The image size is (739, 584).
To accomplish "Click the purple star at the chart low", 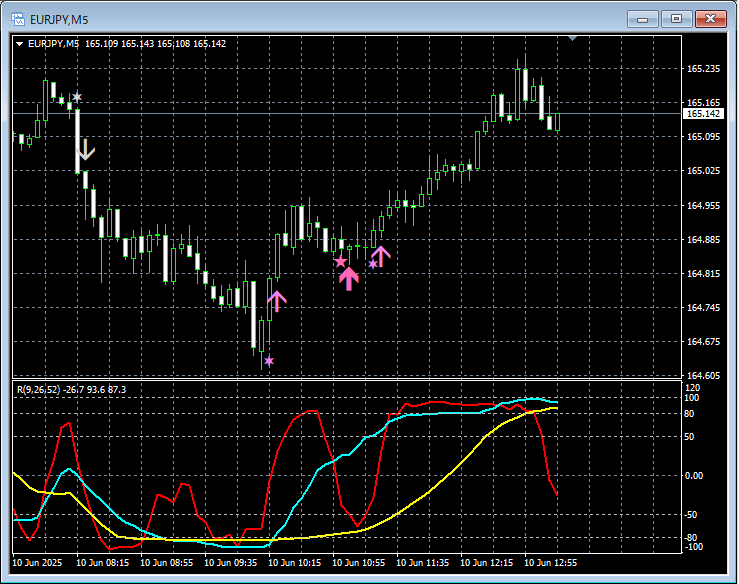I will [x=269, y=361].
